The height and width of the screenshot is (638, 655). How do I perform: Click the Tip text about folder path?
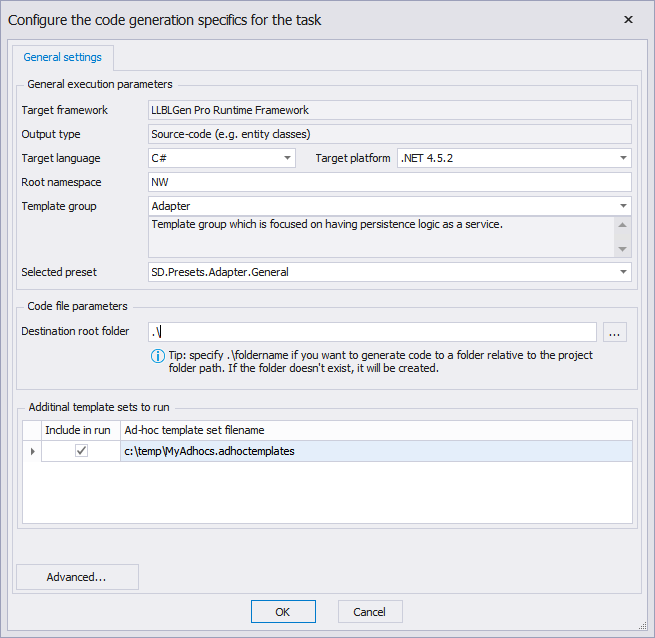(x=381, y=361)
